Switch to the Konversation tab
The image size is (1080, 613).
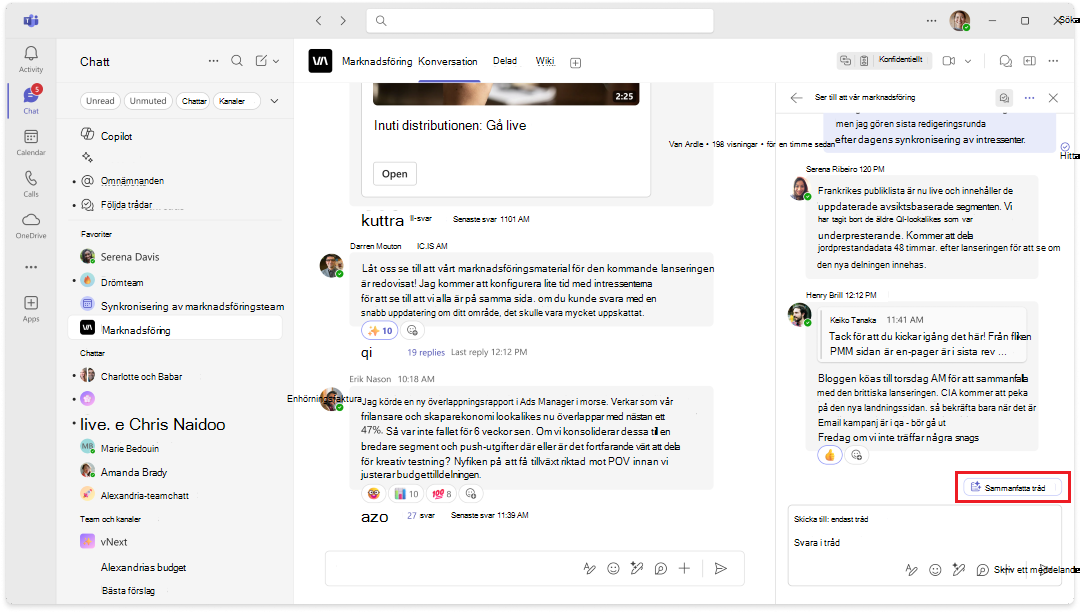[448, 61]
